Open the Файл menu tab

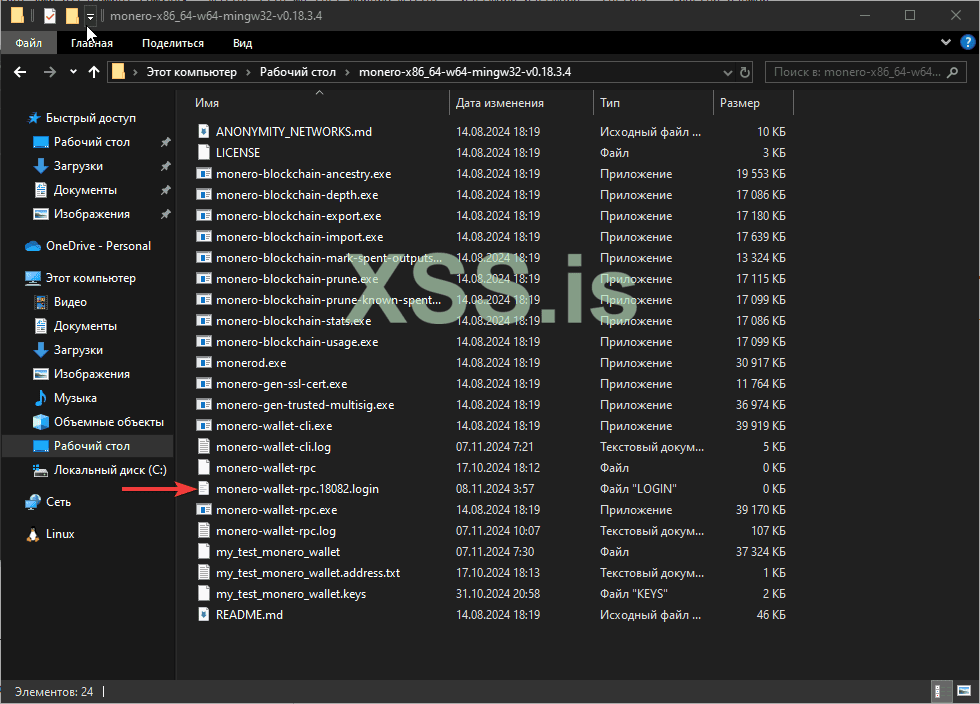coord(28,43)
